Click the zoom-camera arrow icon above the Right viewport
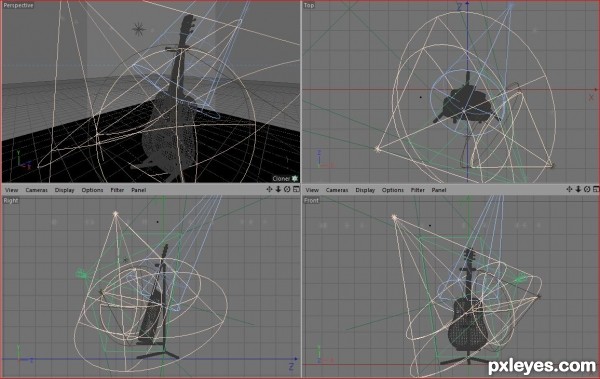 tap(278, 189)
